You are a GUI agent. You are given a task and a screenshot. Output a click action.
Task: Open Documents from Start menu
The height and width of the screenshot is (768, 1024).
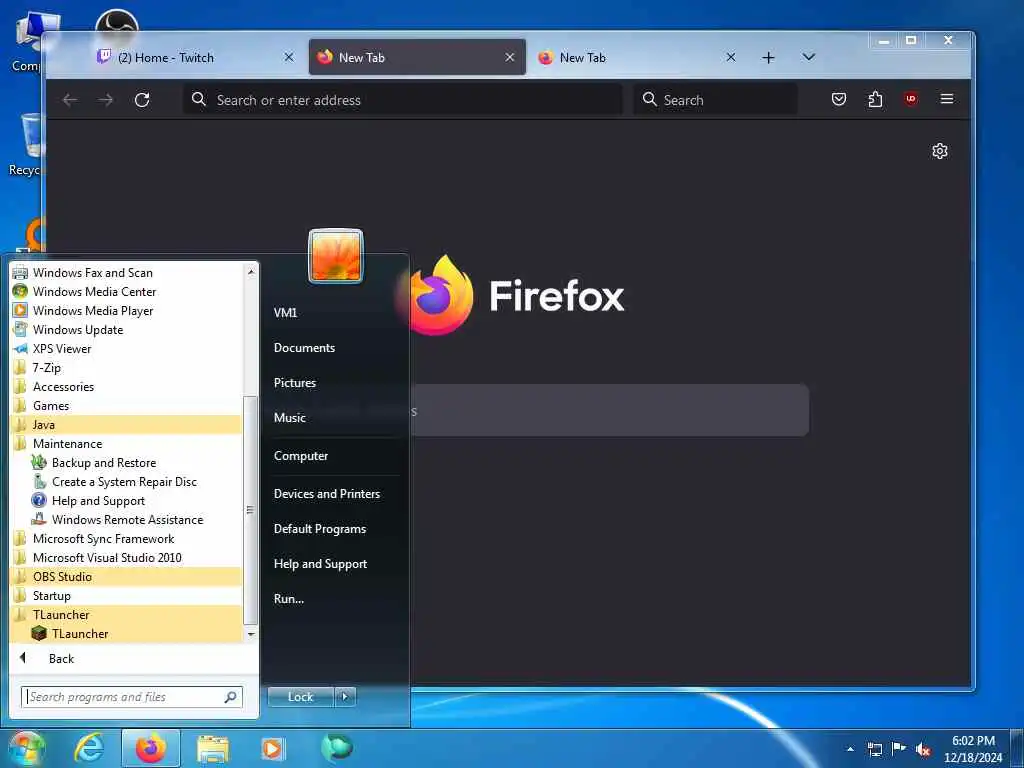click(304, 348)
